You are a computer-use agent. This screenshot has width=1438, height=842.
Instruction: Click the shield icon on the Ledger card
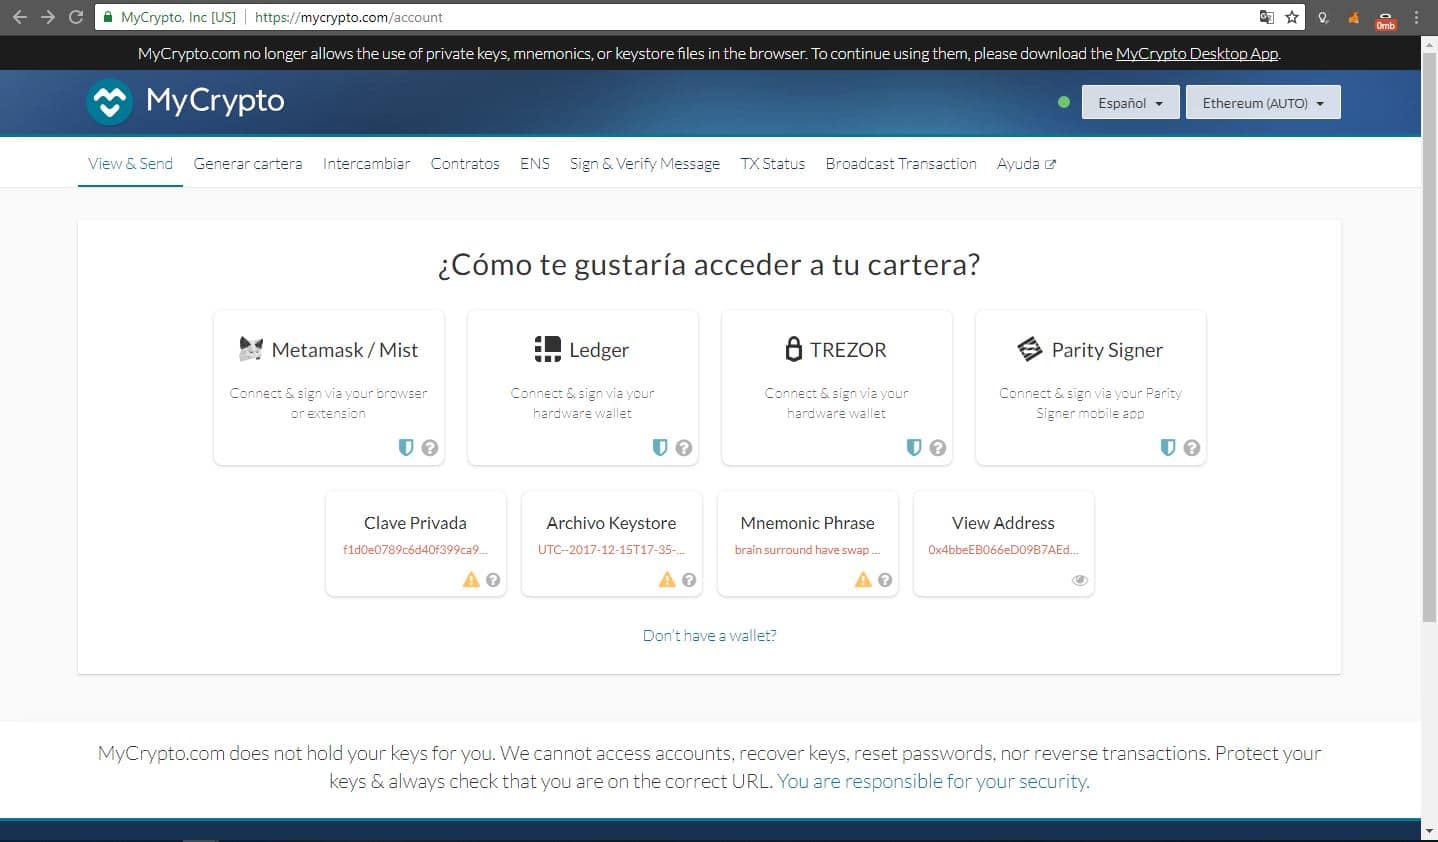pyautogui.click(x=660, y=448)
